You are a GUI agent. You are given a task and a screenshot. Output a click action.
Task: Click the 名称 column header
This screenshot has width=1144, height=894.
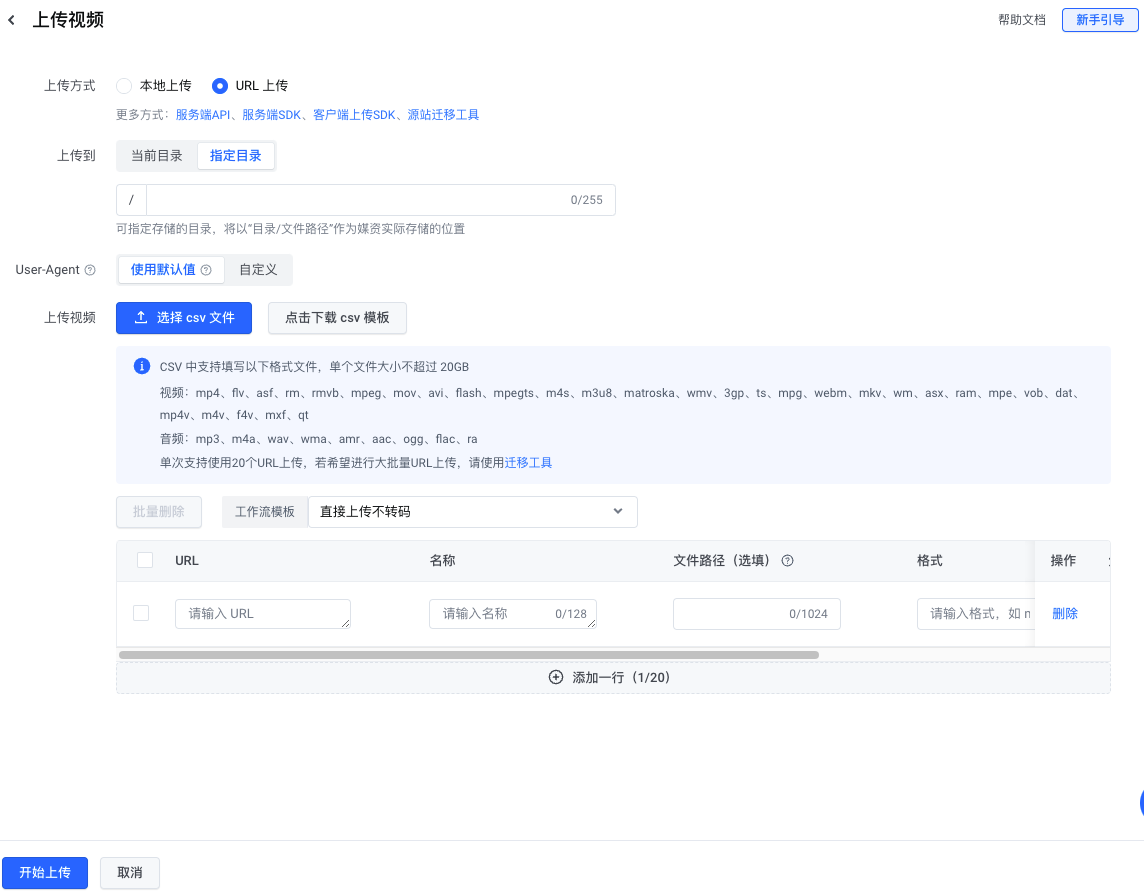tap(442, 561)
